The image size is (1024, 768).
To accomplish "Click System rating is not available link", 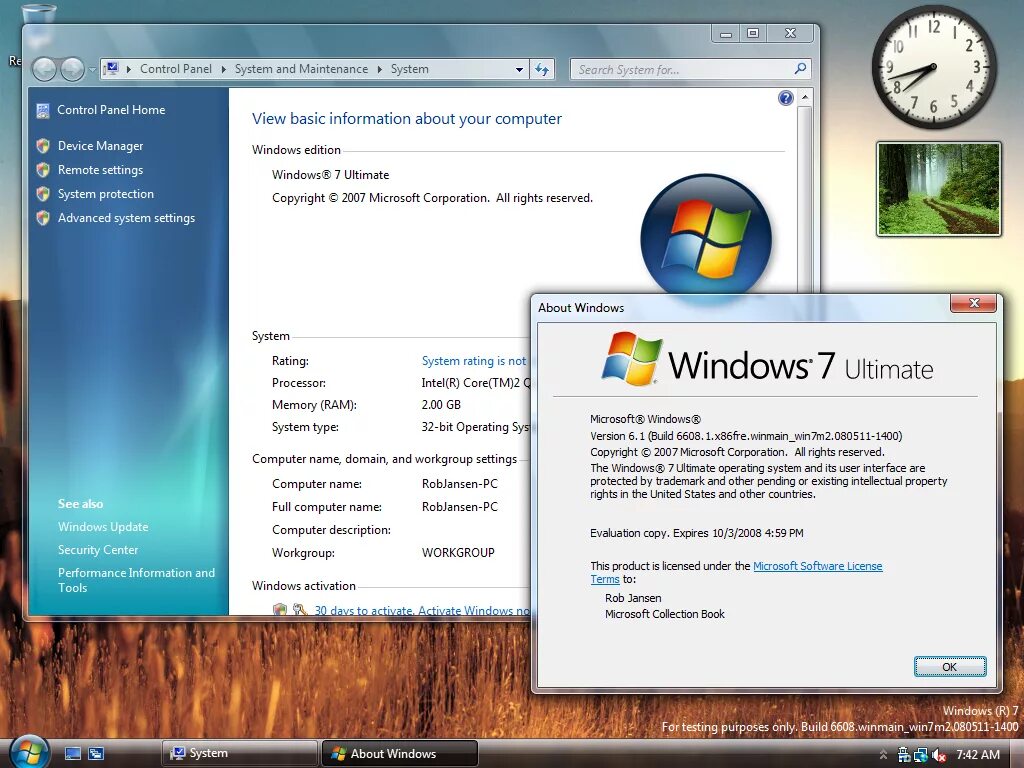I will tap(474, 360).
